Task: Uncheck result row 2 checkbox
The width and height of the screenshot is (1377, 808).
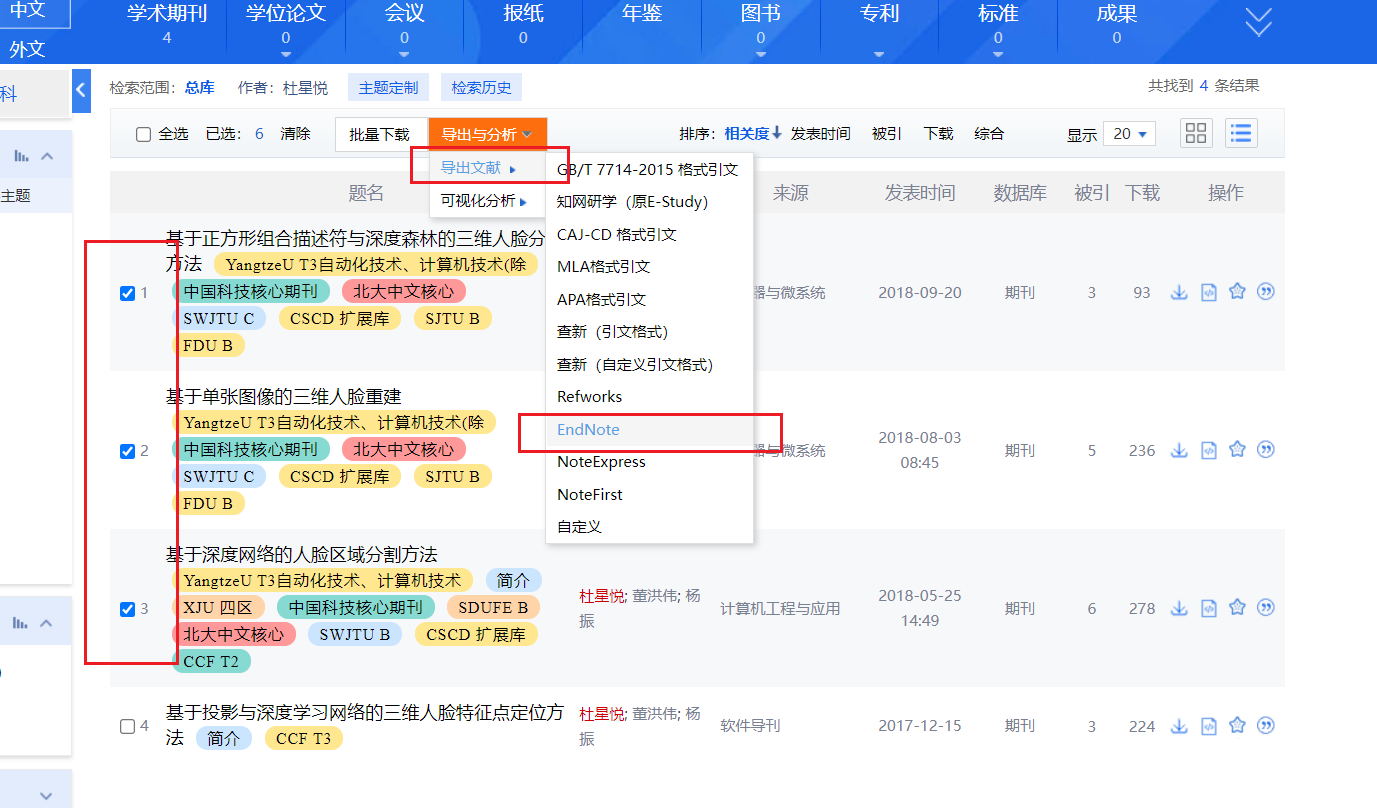Action: coord(127,451)
